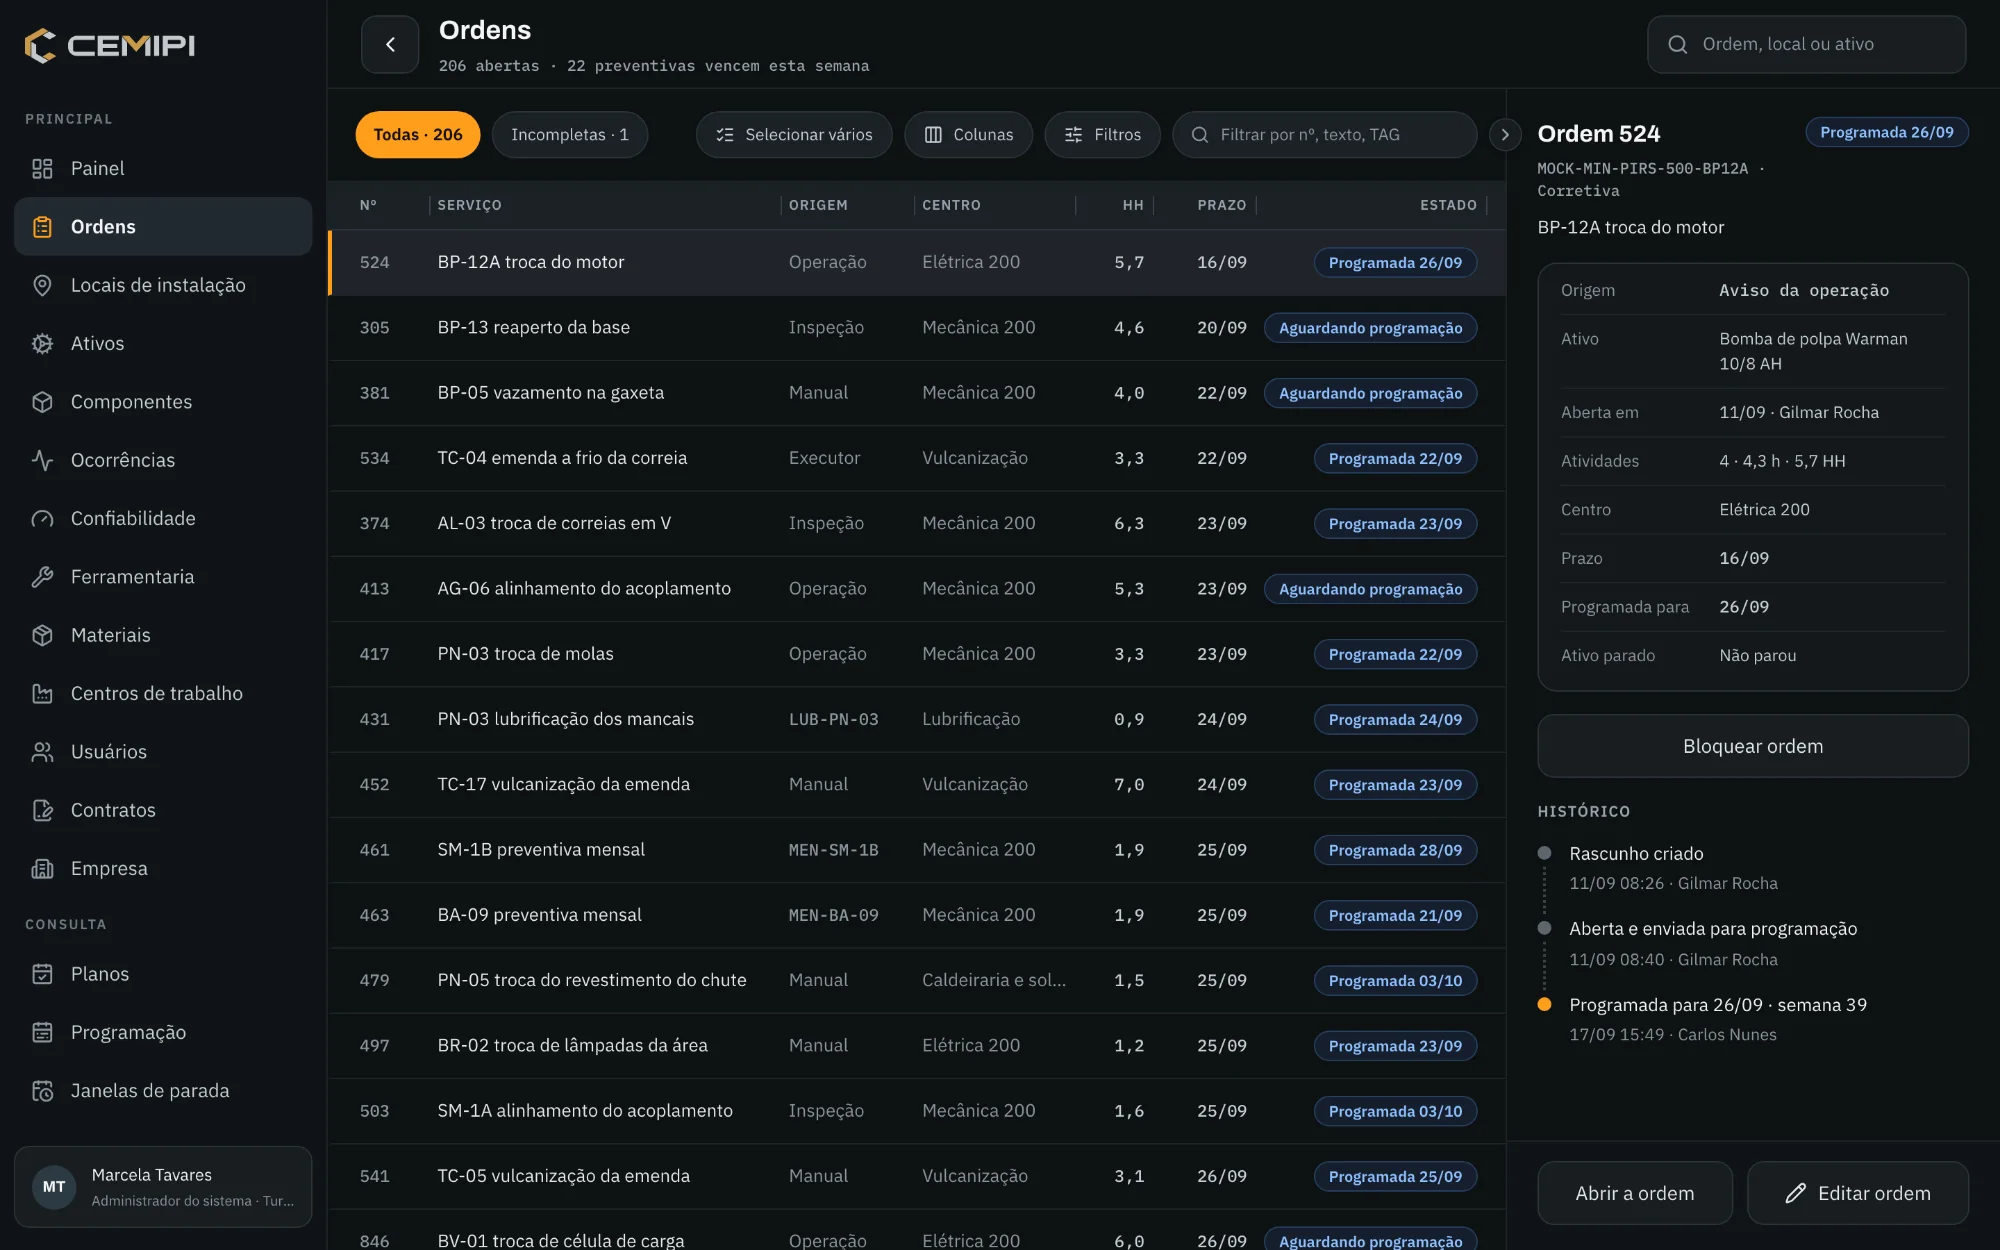Click the Janelas de parada icon
The image size is (2000, 1250).
click(x=42, y=1091)
